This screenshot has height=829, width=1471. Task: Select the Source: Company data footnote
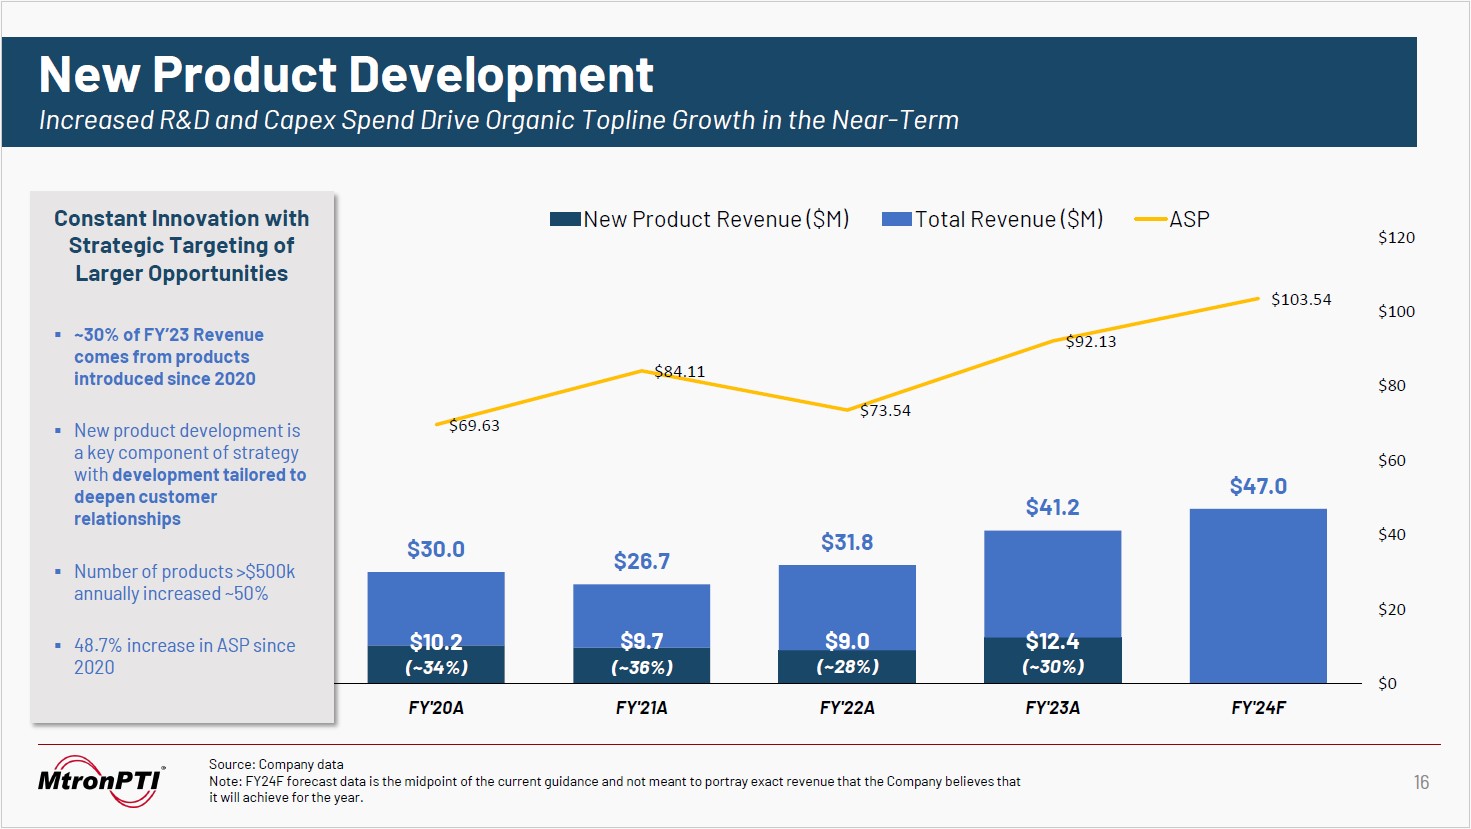[x=276, y=764]
